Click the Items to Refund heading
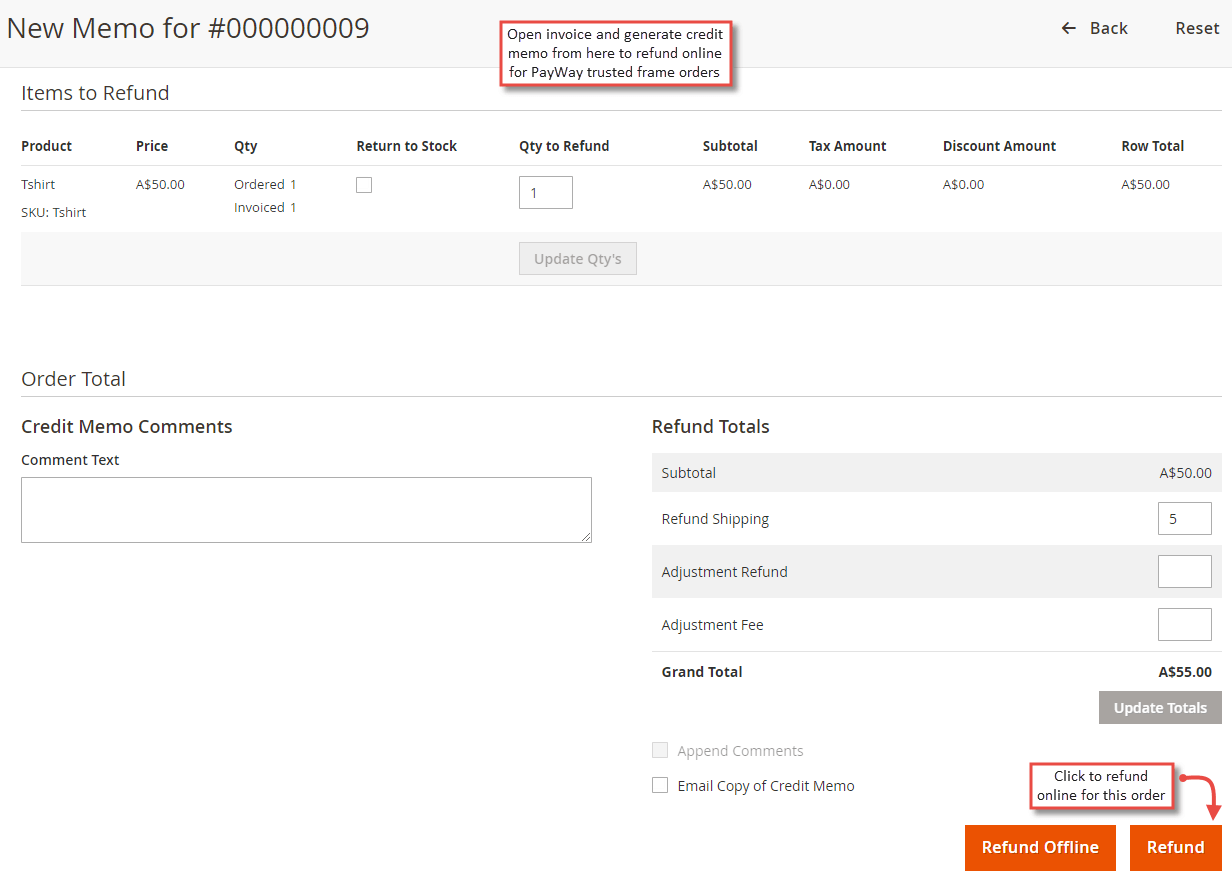 point(95,93)
